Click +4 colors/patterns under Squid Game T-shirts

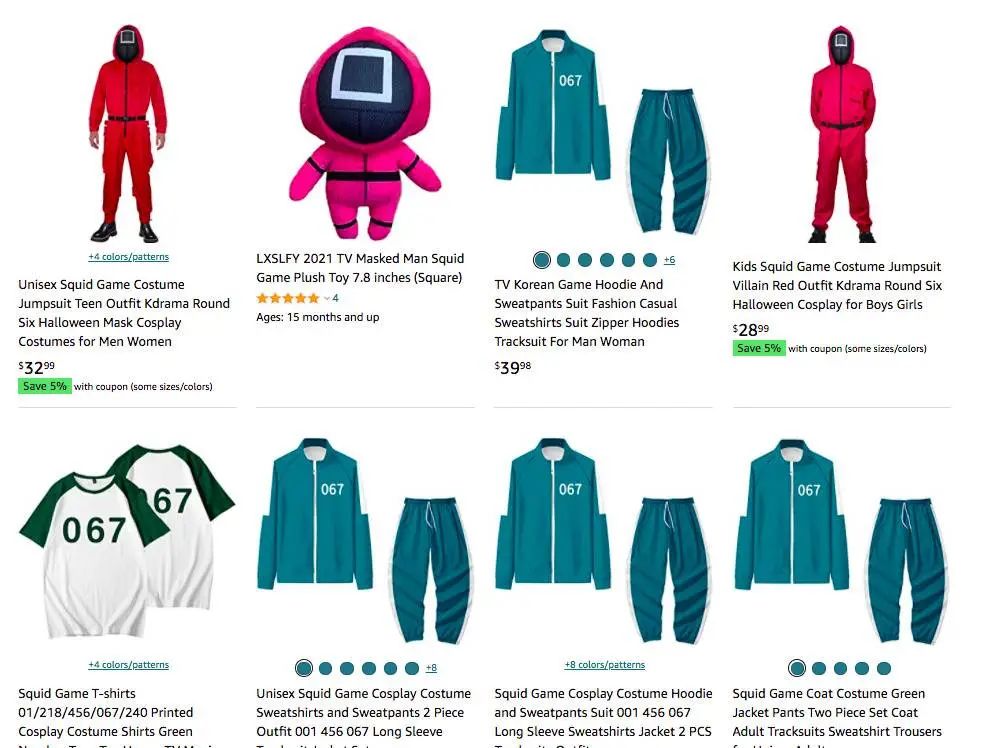coord(129,665)
